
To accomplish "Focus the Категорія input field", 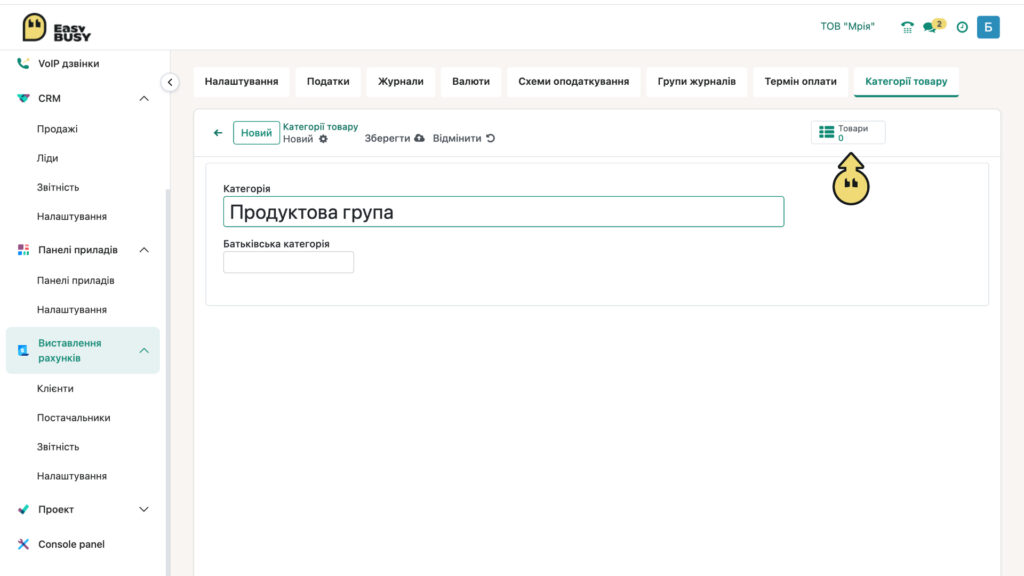I will (x=504, y=212).
